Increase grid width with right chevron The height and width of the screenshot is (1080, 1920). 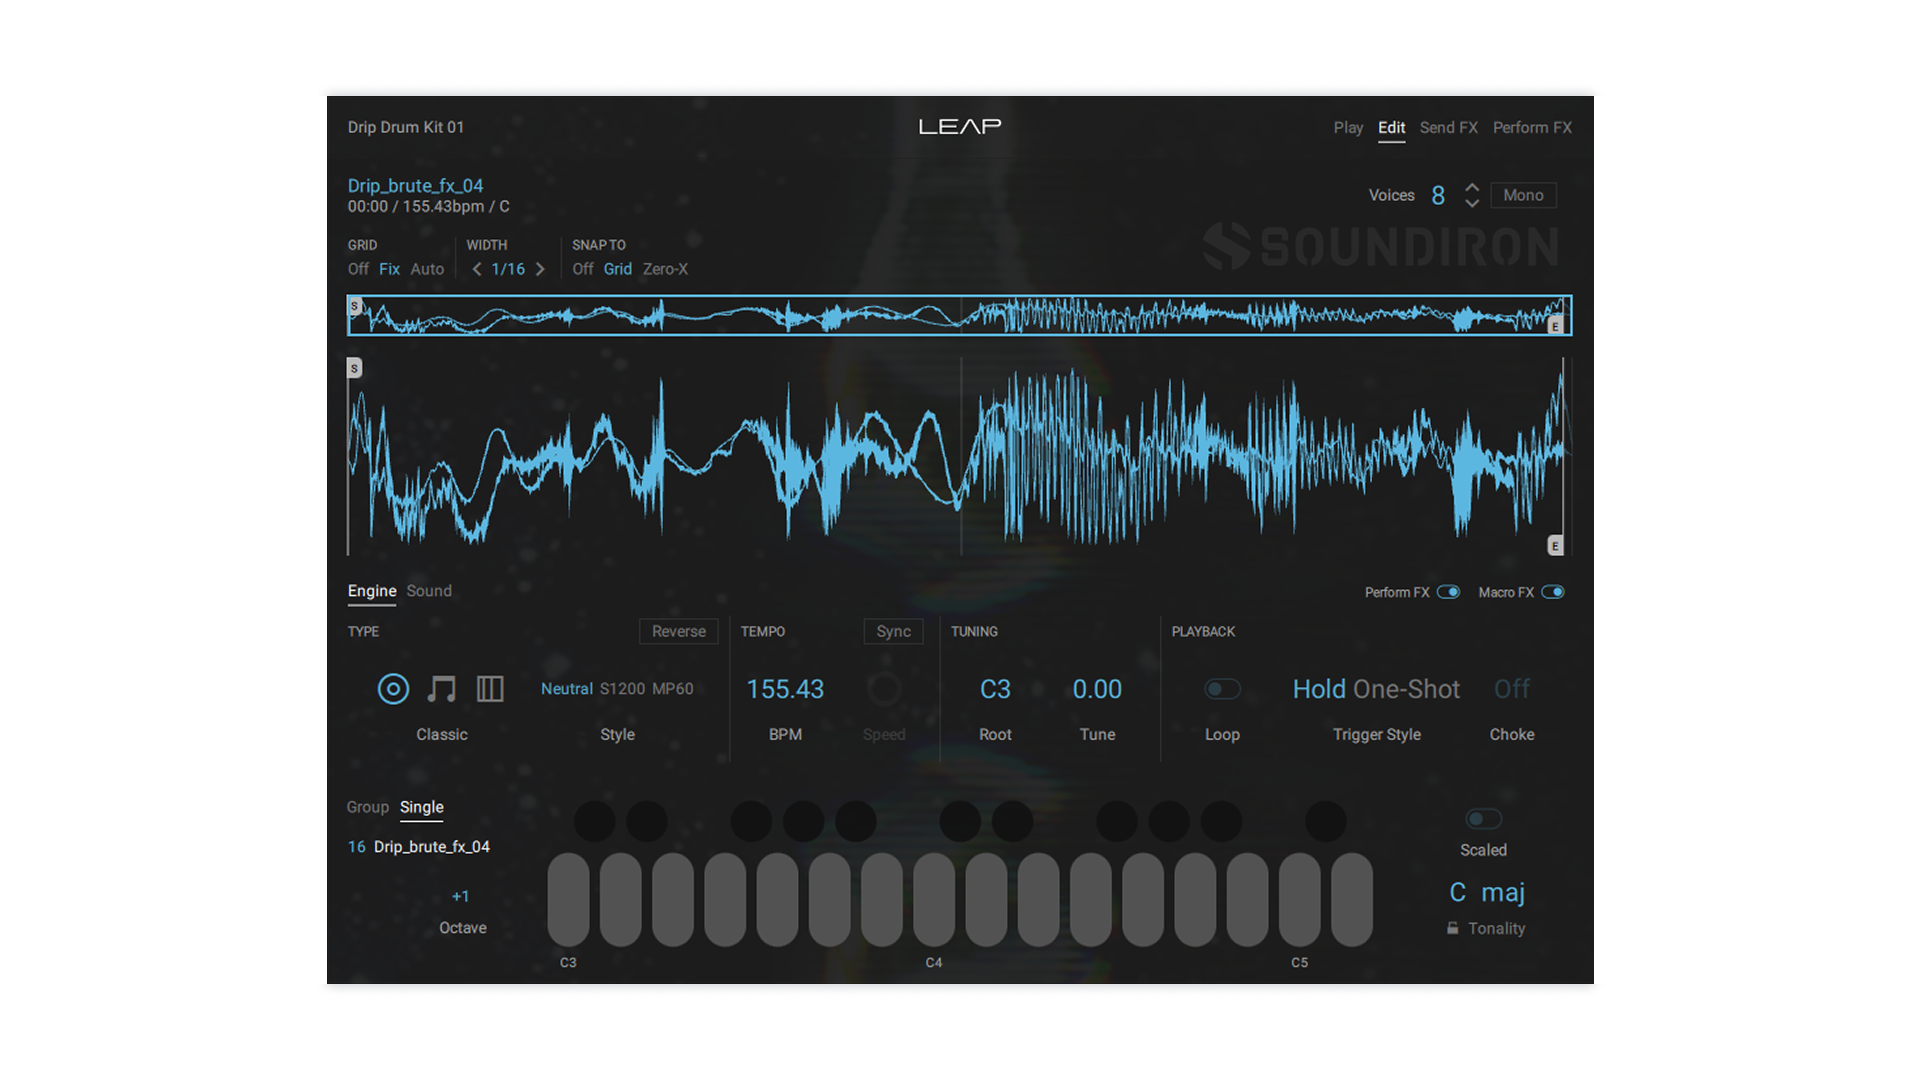540,269
